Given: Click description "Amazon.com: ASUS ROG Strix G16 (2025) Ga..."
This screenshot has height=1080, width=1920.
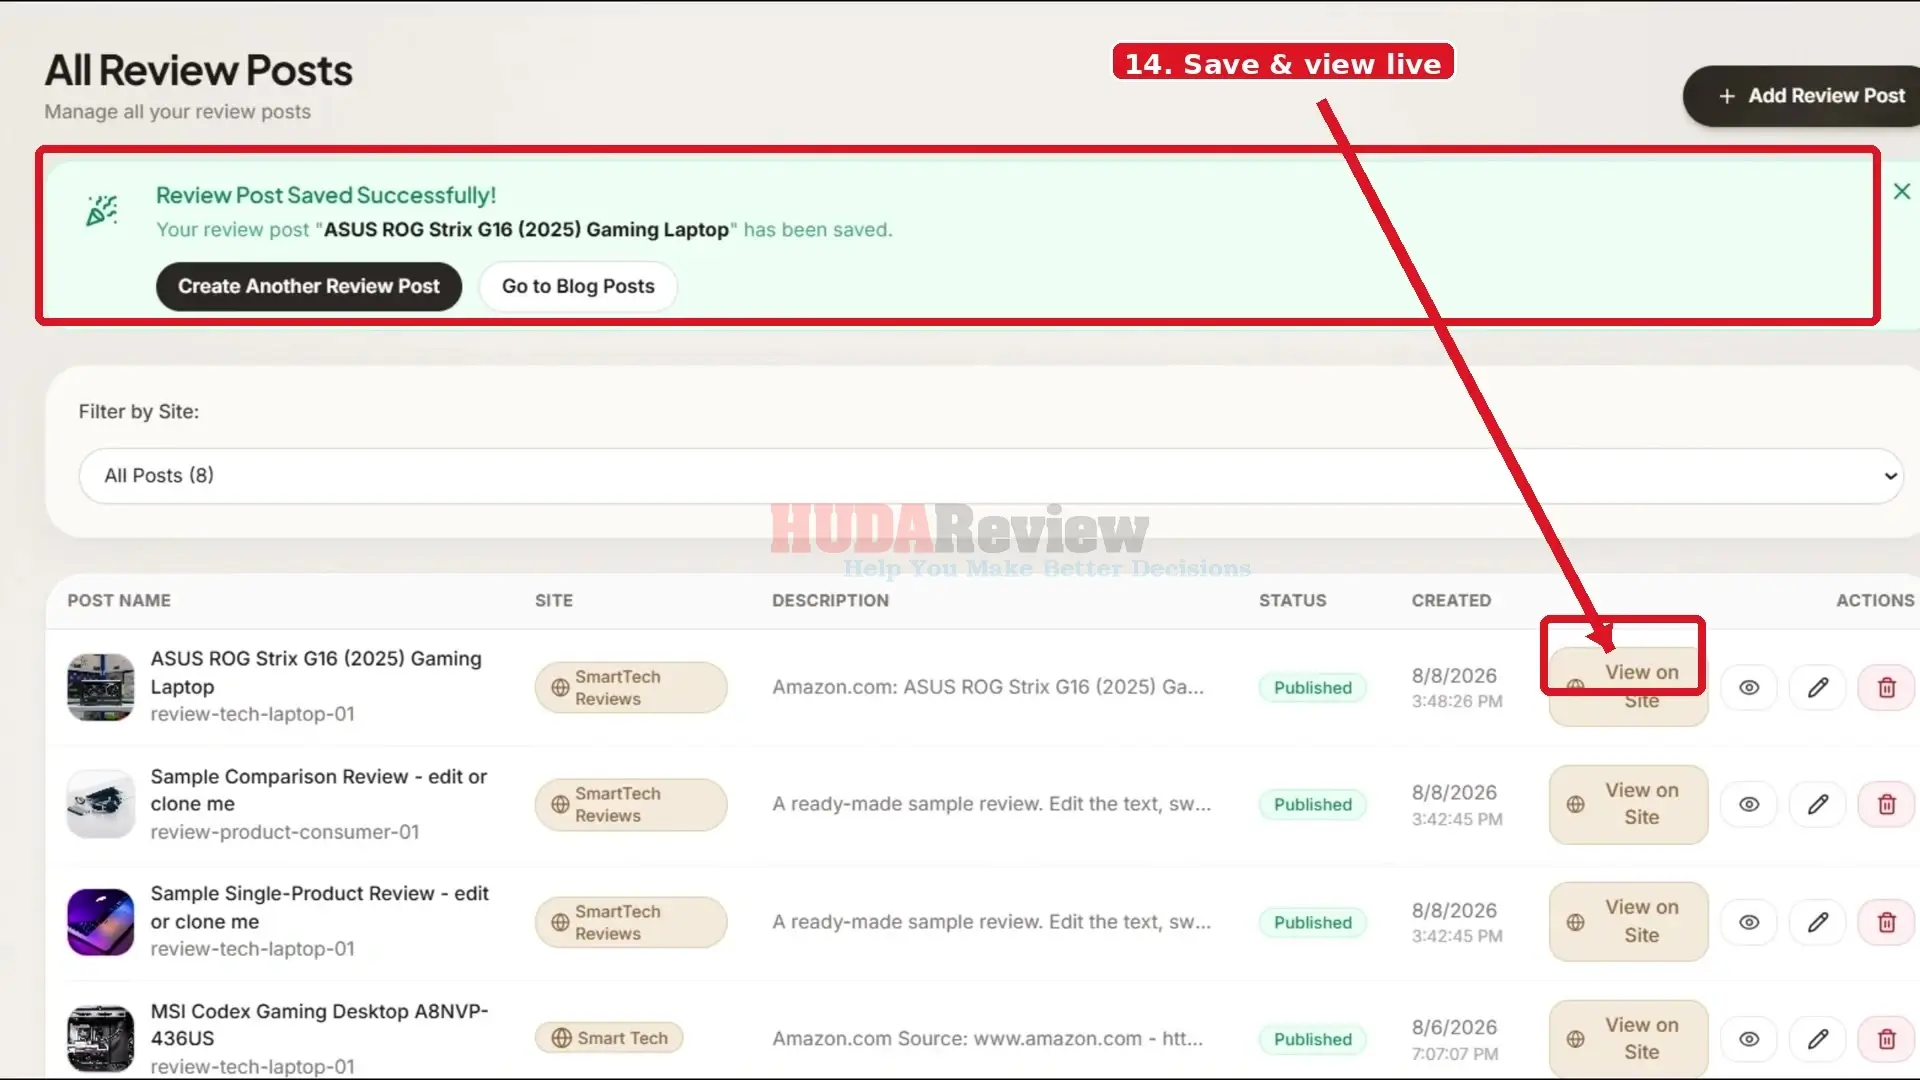Looking at the screenshot, I should point(988,687).
